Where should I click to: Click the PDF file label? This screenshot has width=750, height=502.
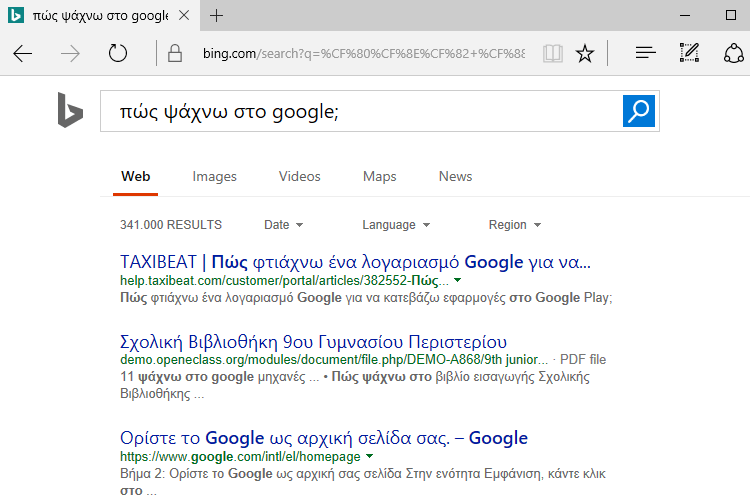(583, 360)
